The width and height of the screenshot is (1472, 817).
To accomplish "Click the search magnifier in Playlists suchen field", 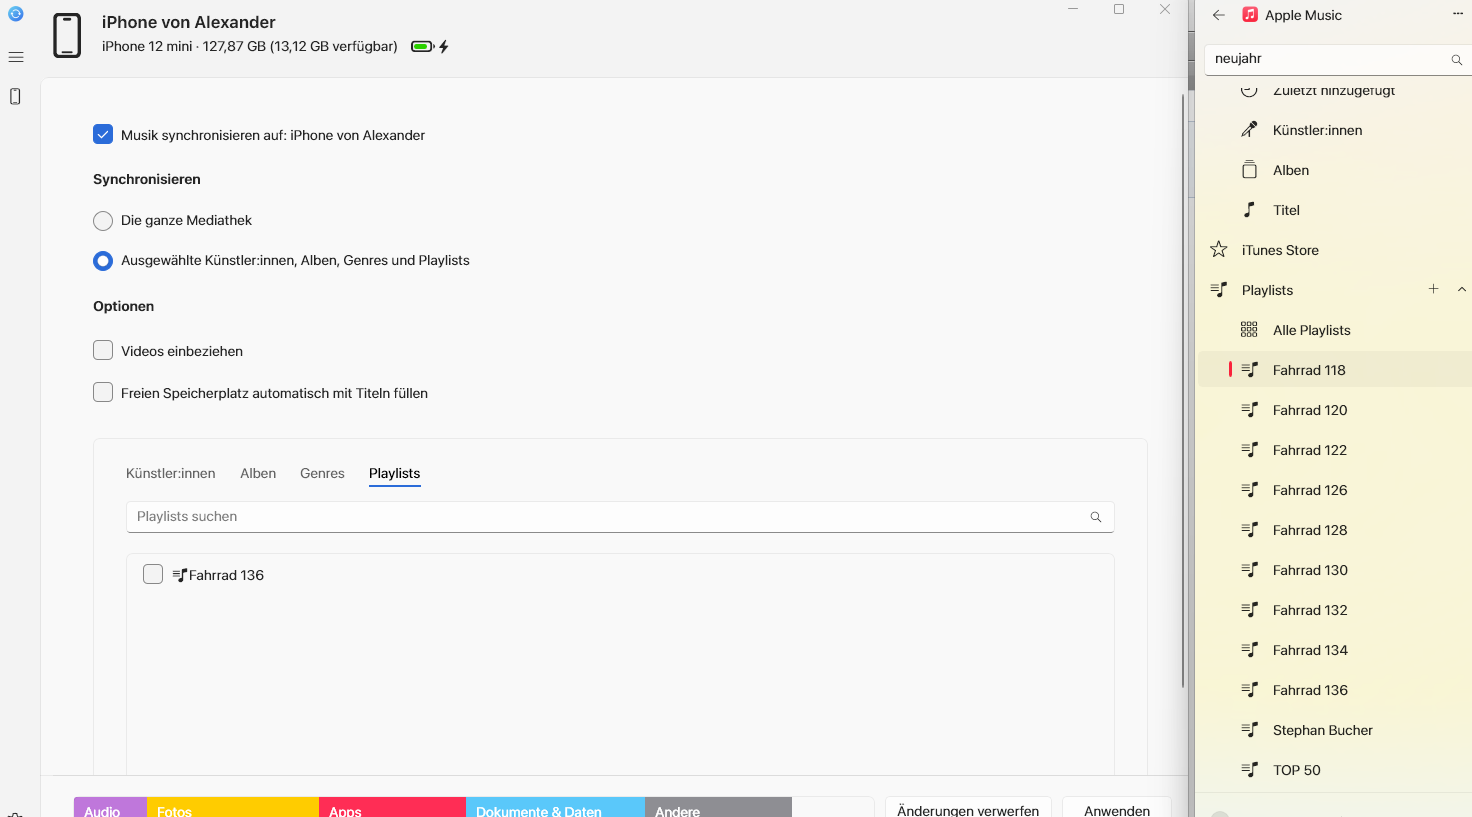I will [x=1096, y=517].
